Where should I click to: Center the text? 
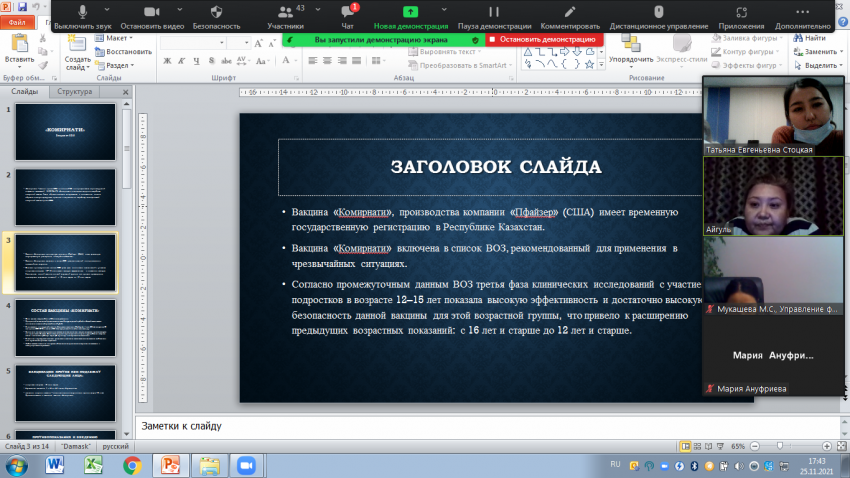pos(327,61)
